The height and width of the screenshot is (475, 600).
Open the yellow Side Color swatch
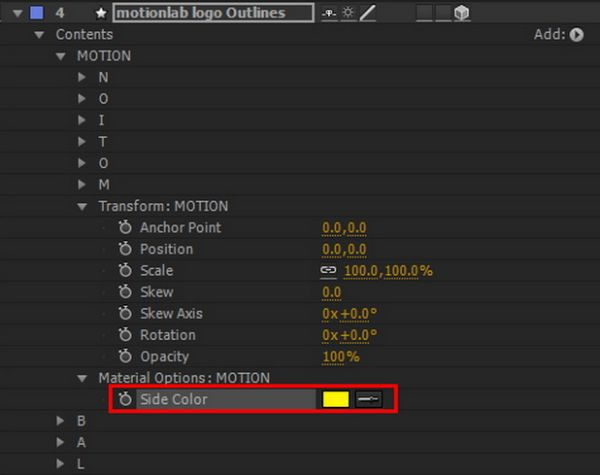pos(336,399)
